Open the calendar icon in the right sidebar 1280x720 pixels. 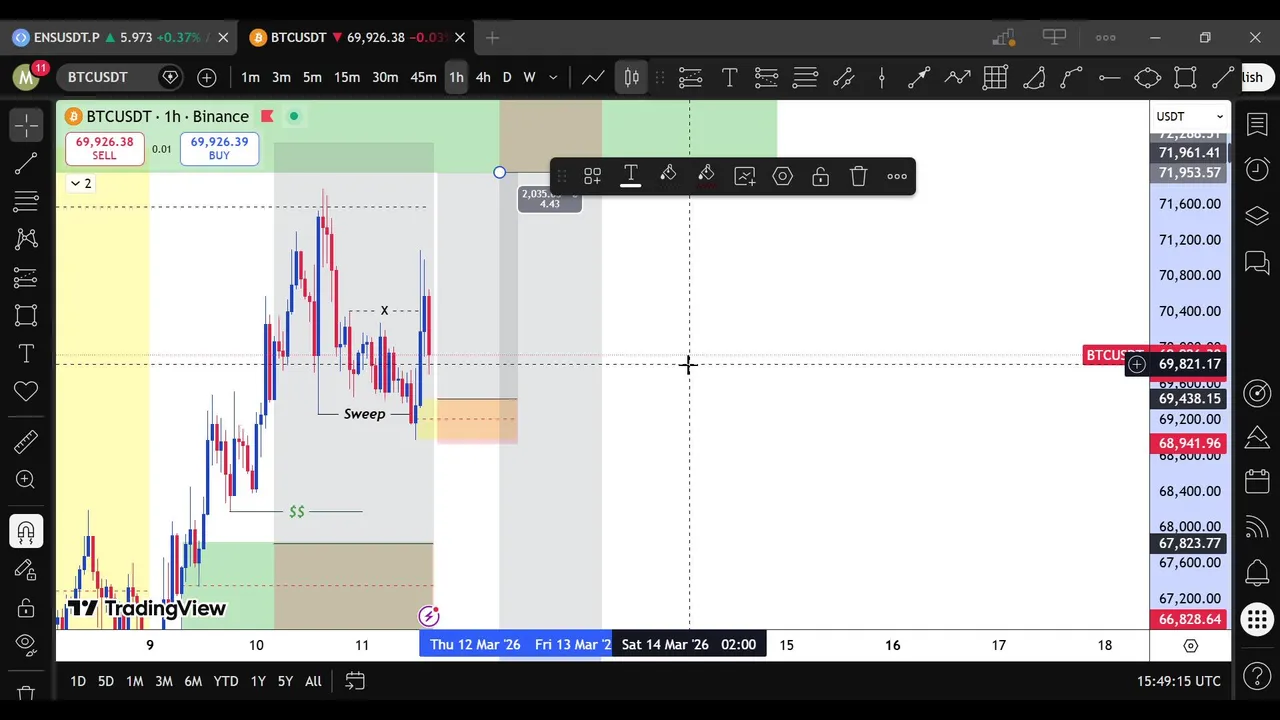[1257, 482]
